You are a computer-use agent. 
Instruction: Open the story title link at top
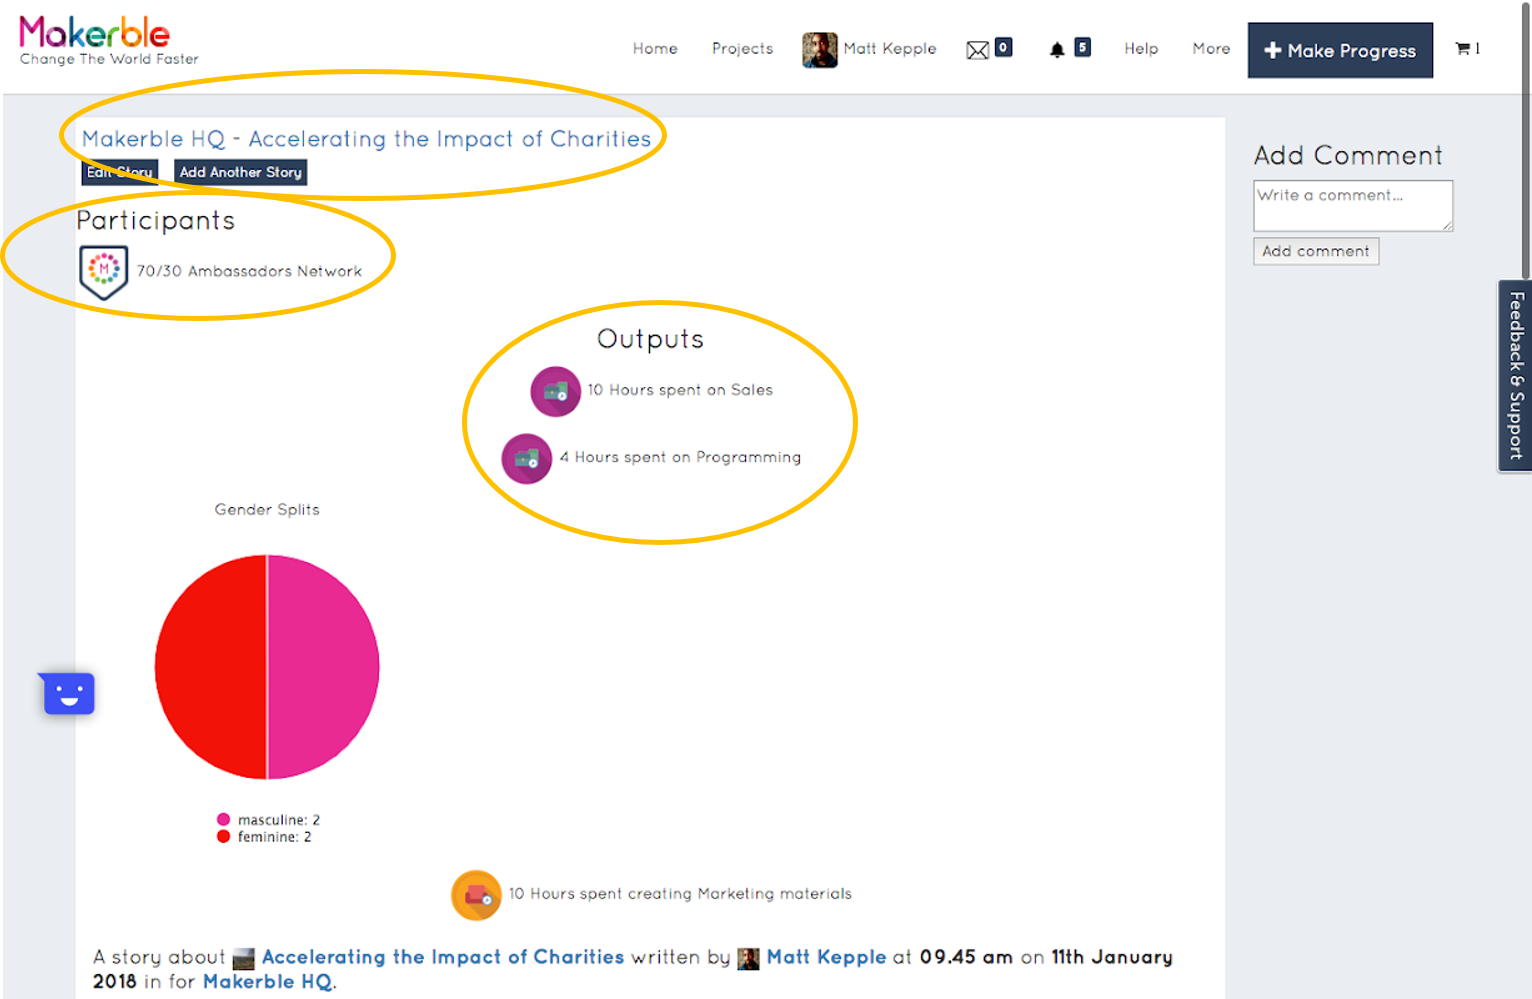point(366,139)
